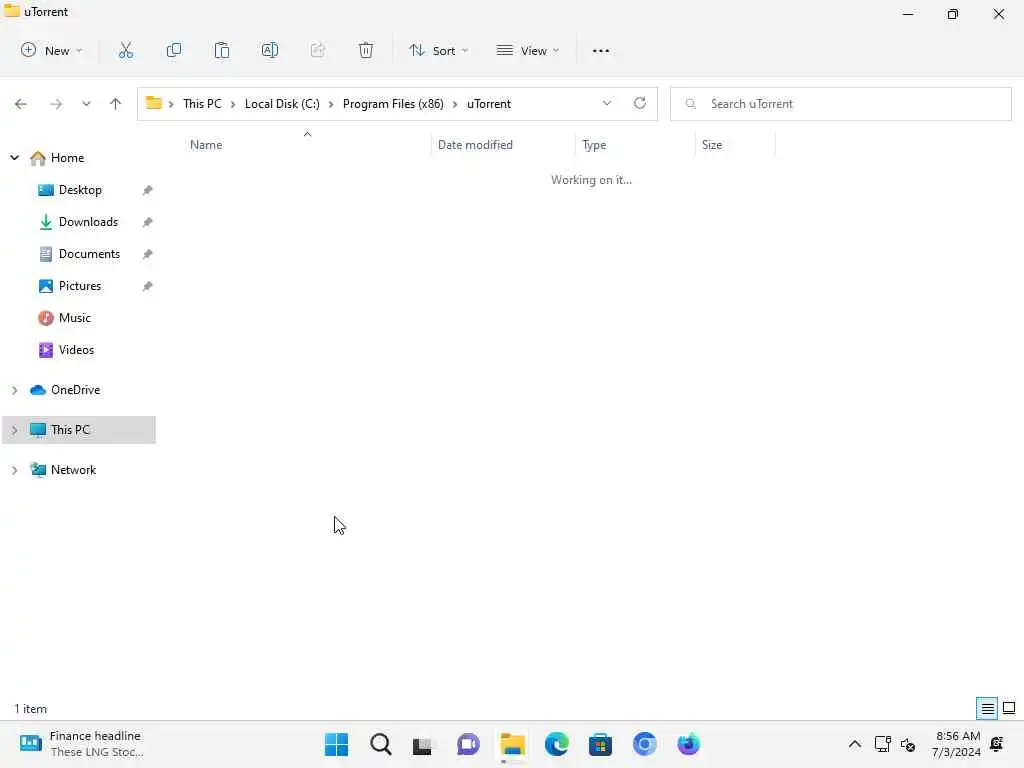Launch Chromium browser from taskbar

pyautogui.click(x=645, y=744)
